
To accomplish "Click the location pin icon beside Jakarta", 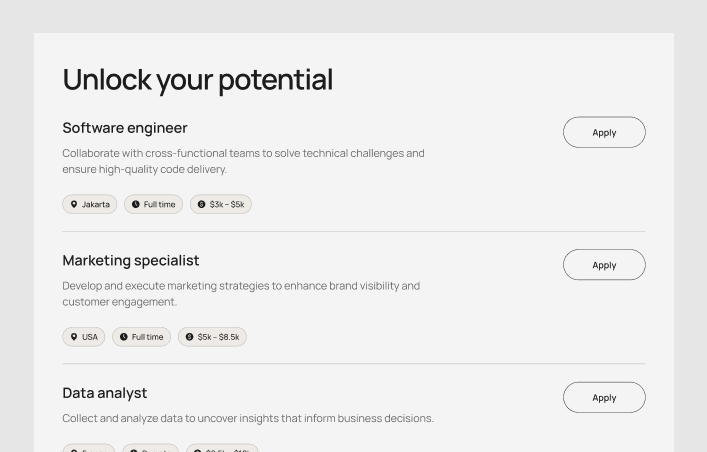I will click(74, 204).
